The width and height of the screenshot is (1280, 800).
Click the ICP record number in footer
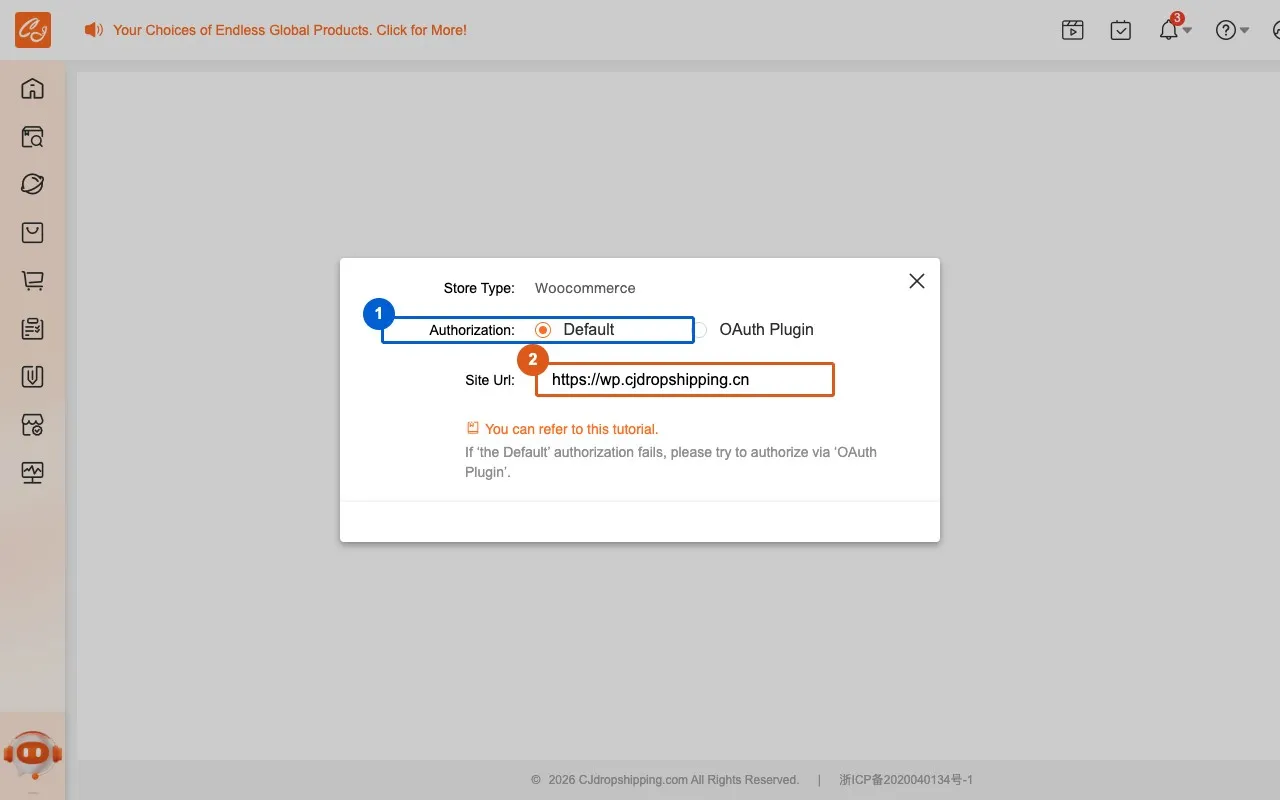coord(906,780)
